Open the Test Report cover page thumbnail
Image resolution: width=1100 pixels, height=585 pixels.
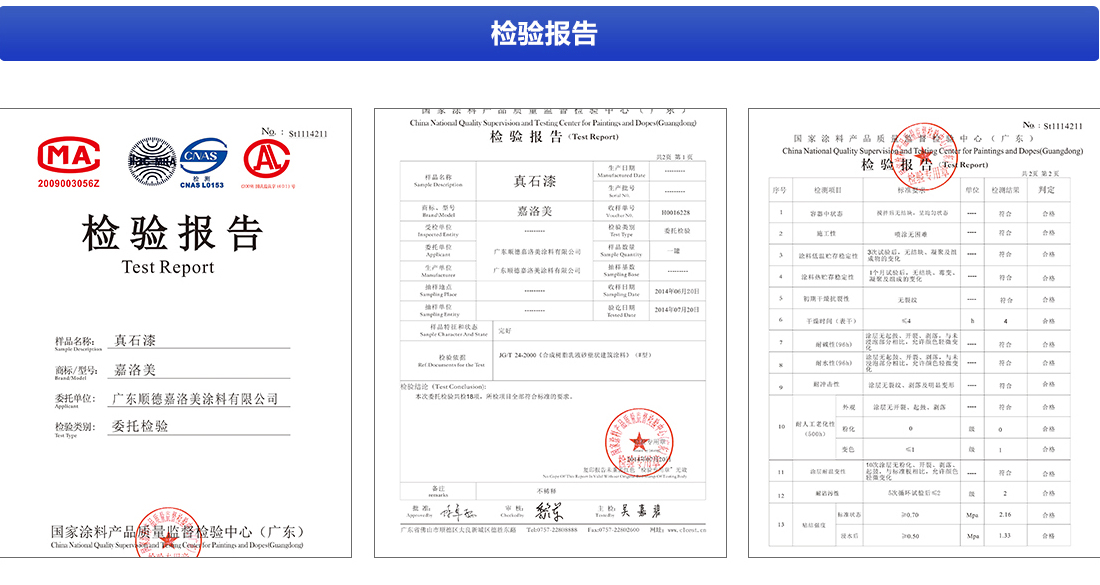[175, 333]
